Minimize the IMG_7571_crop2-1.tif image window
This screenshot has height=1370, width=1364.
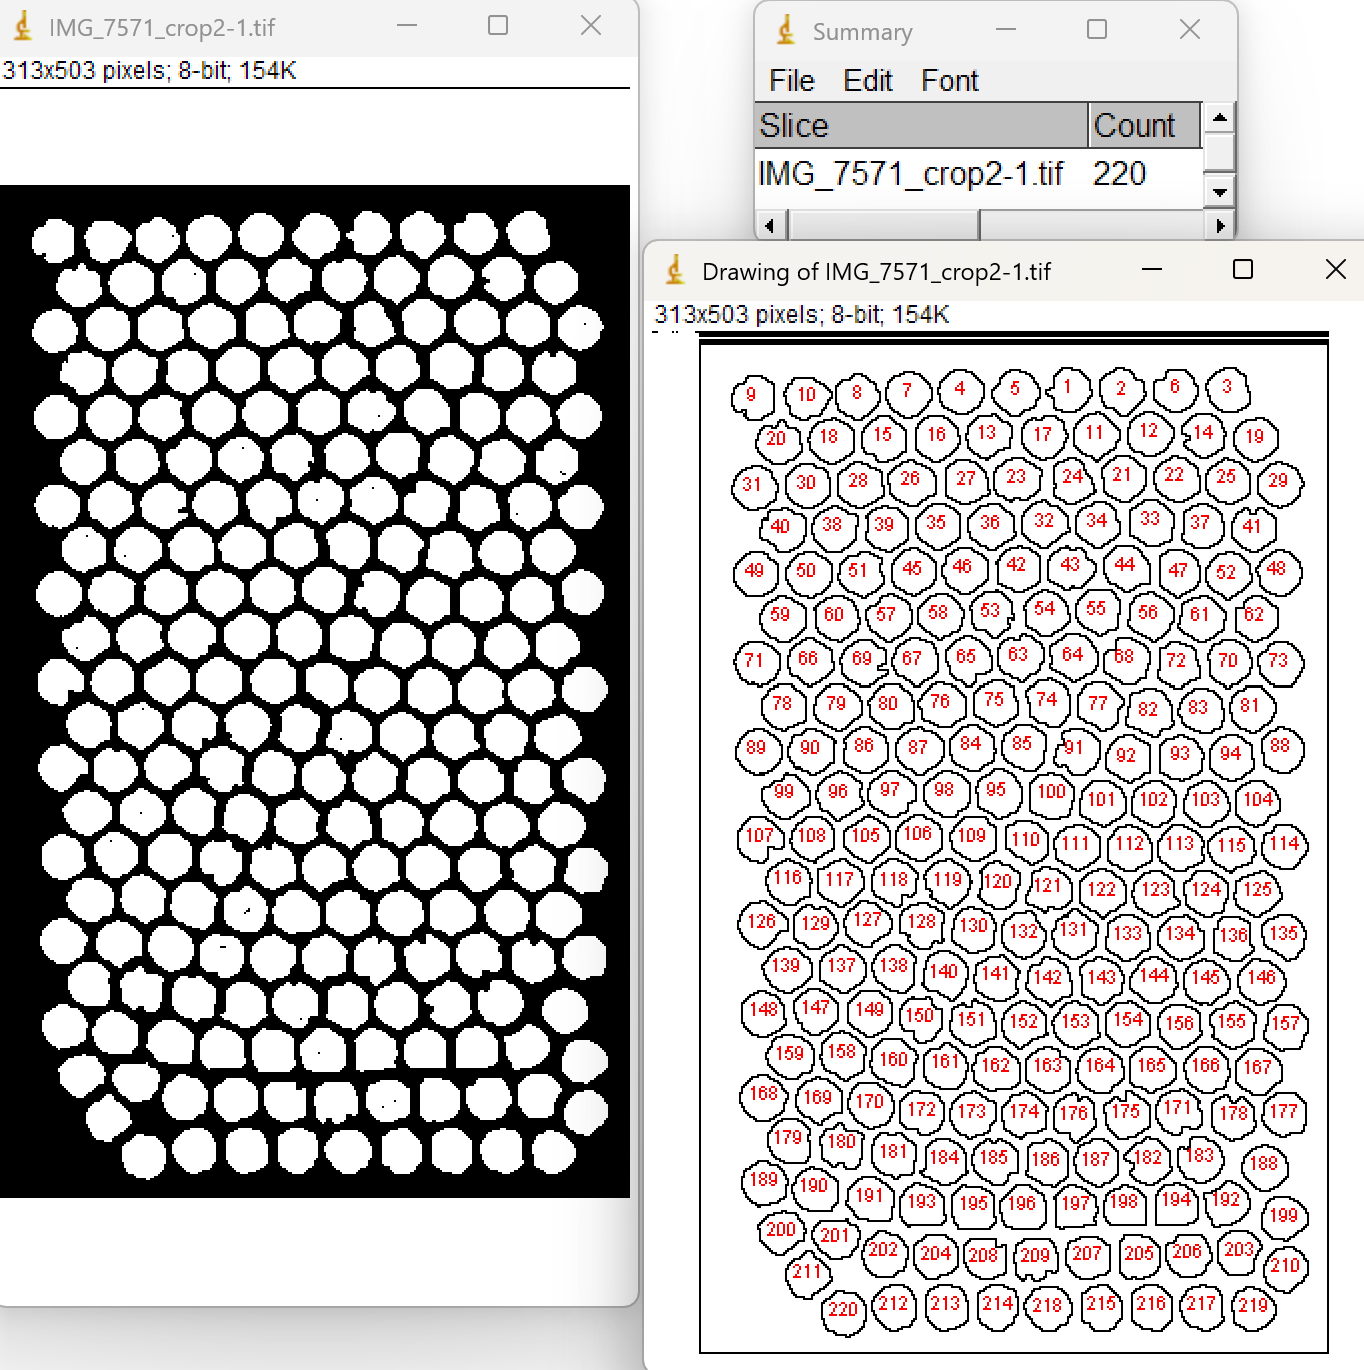pos(407,26)
